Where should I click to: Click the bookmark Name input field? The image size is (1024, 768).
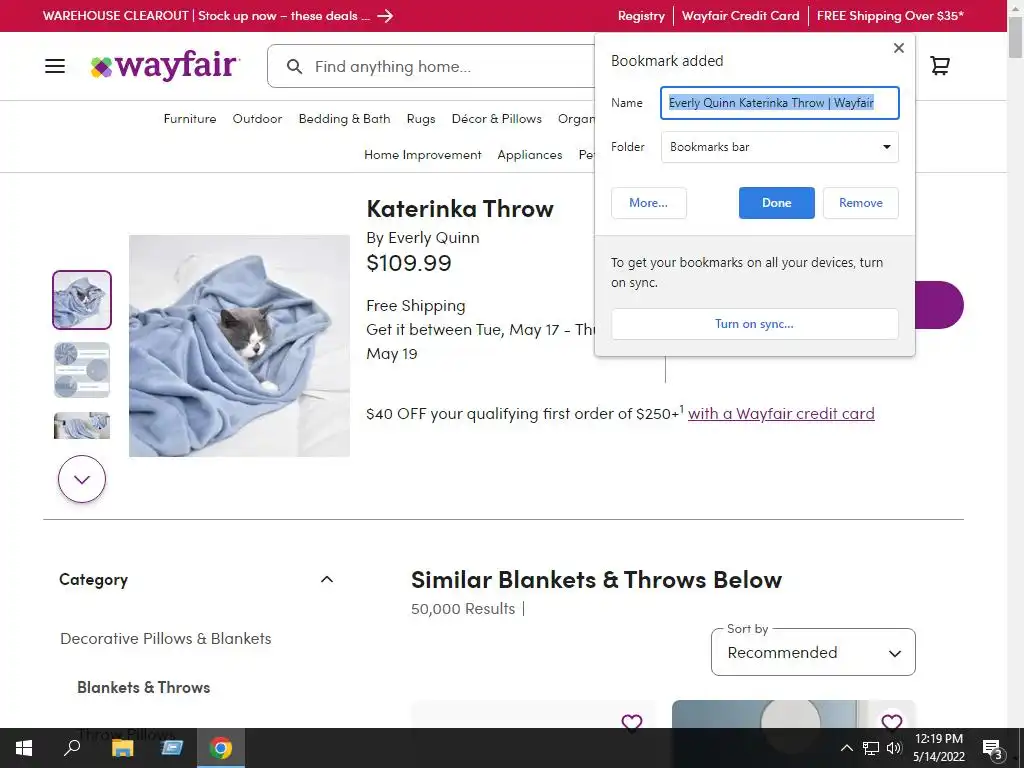tap(780, 103)
